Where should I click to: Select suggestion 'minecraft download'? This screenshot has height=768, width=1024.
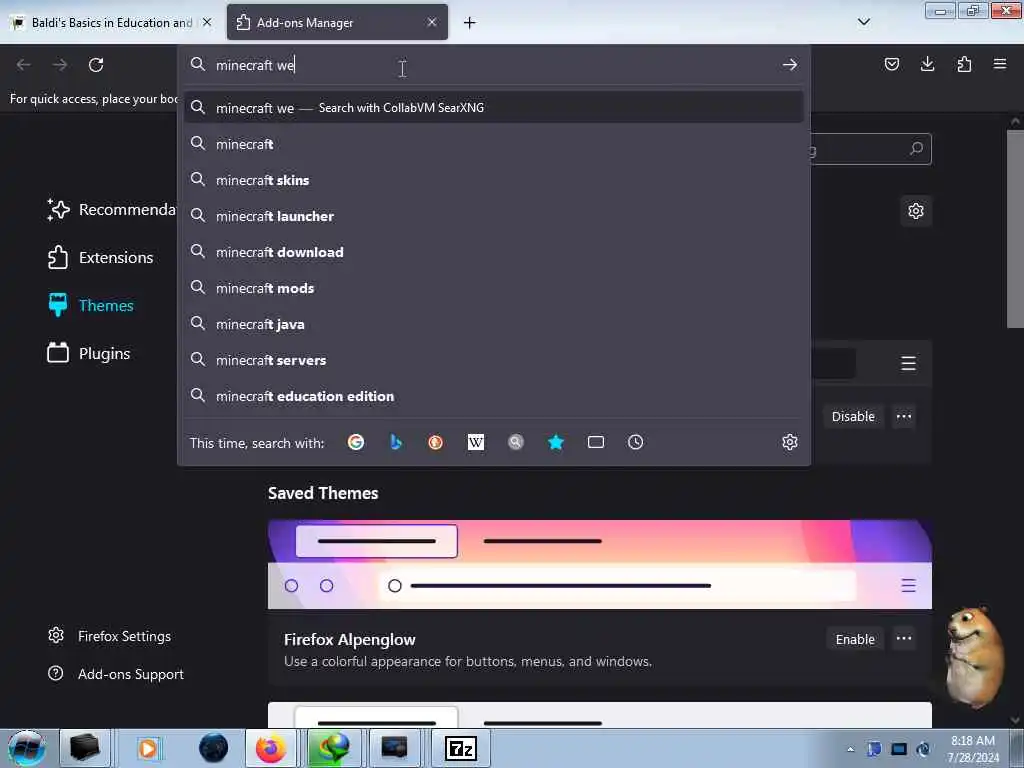[494, 251]
